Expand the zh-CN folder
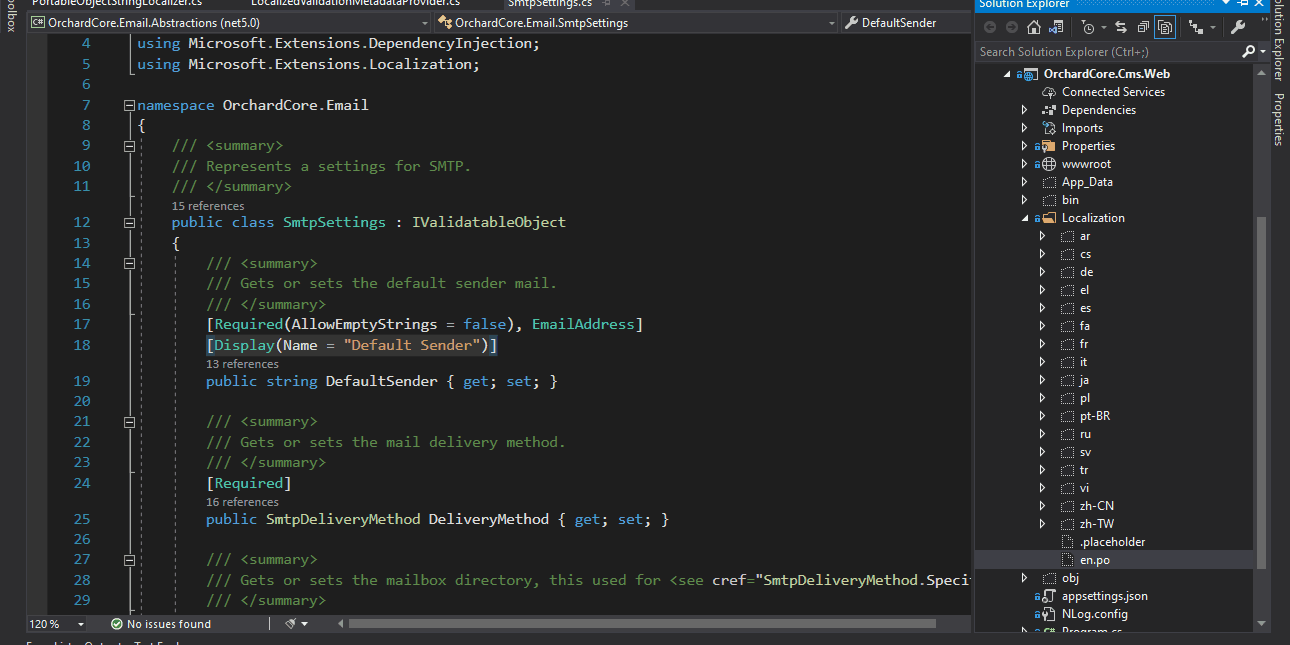 pyautogui.click(x=1042, y=506)
